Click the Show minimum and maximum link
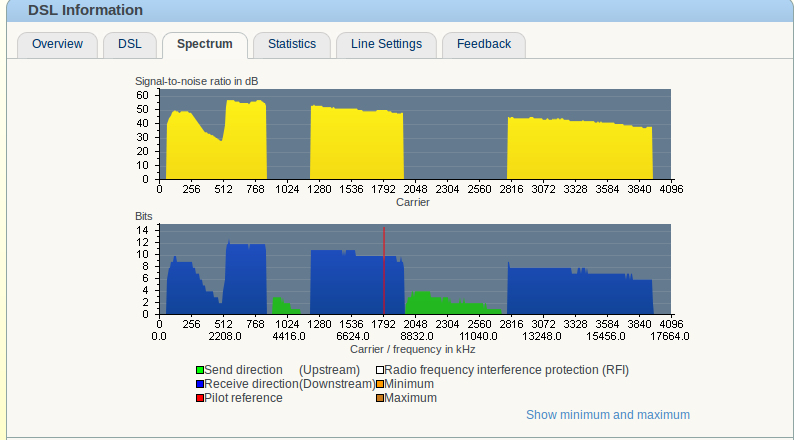794x440 pixels. click(608, 415)
